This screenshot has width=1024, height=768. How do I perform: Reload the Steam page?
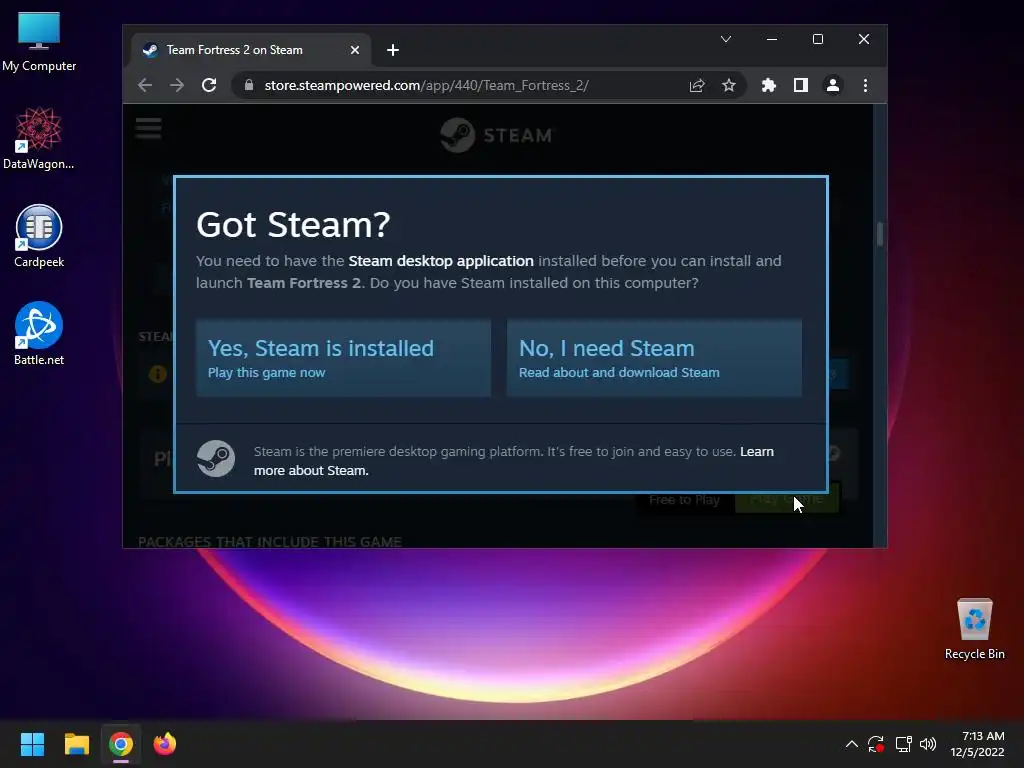tap(209, 85)
